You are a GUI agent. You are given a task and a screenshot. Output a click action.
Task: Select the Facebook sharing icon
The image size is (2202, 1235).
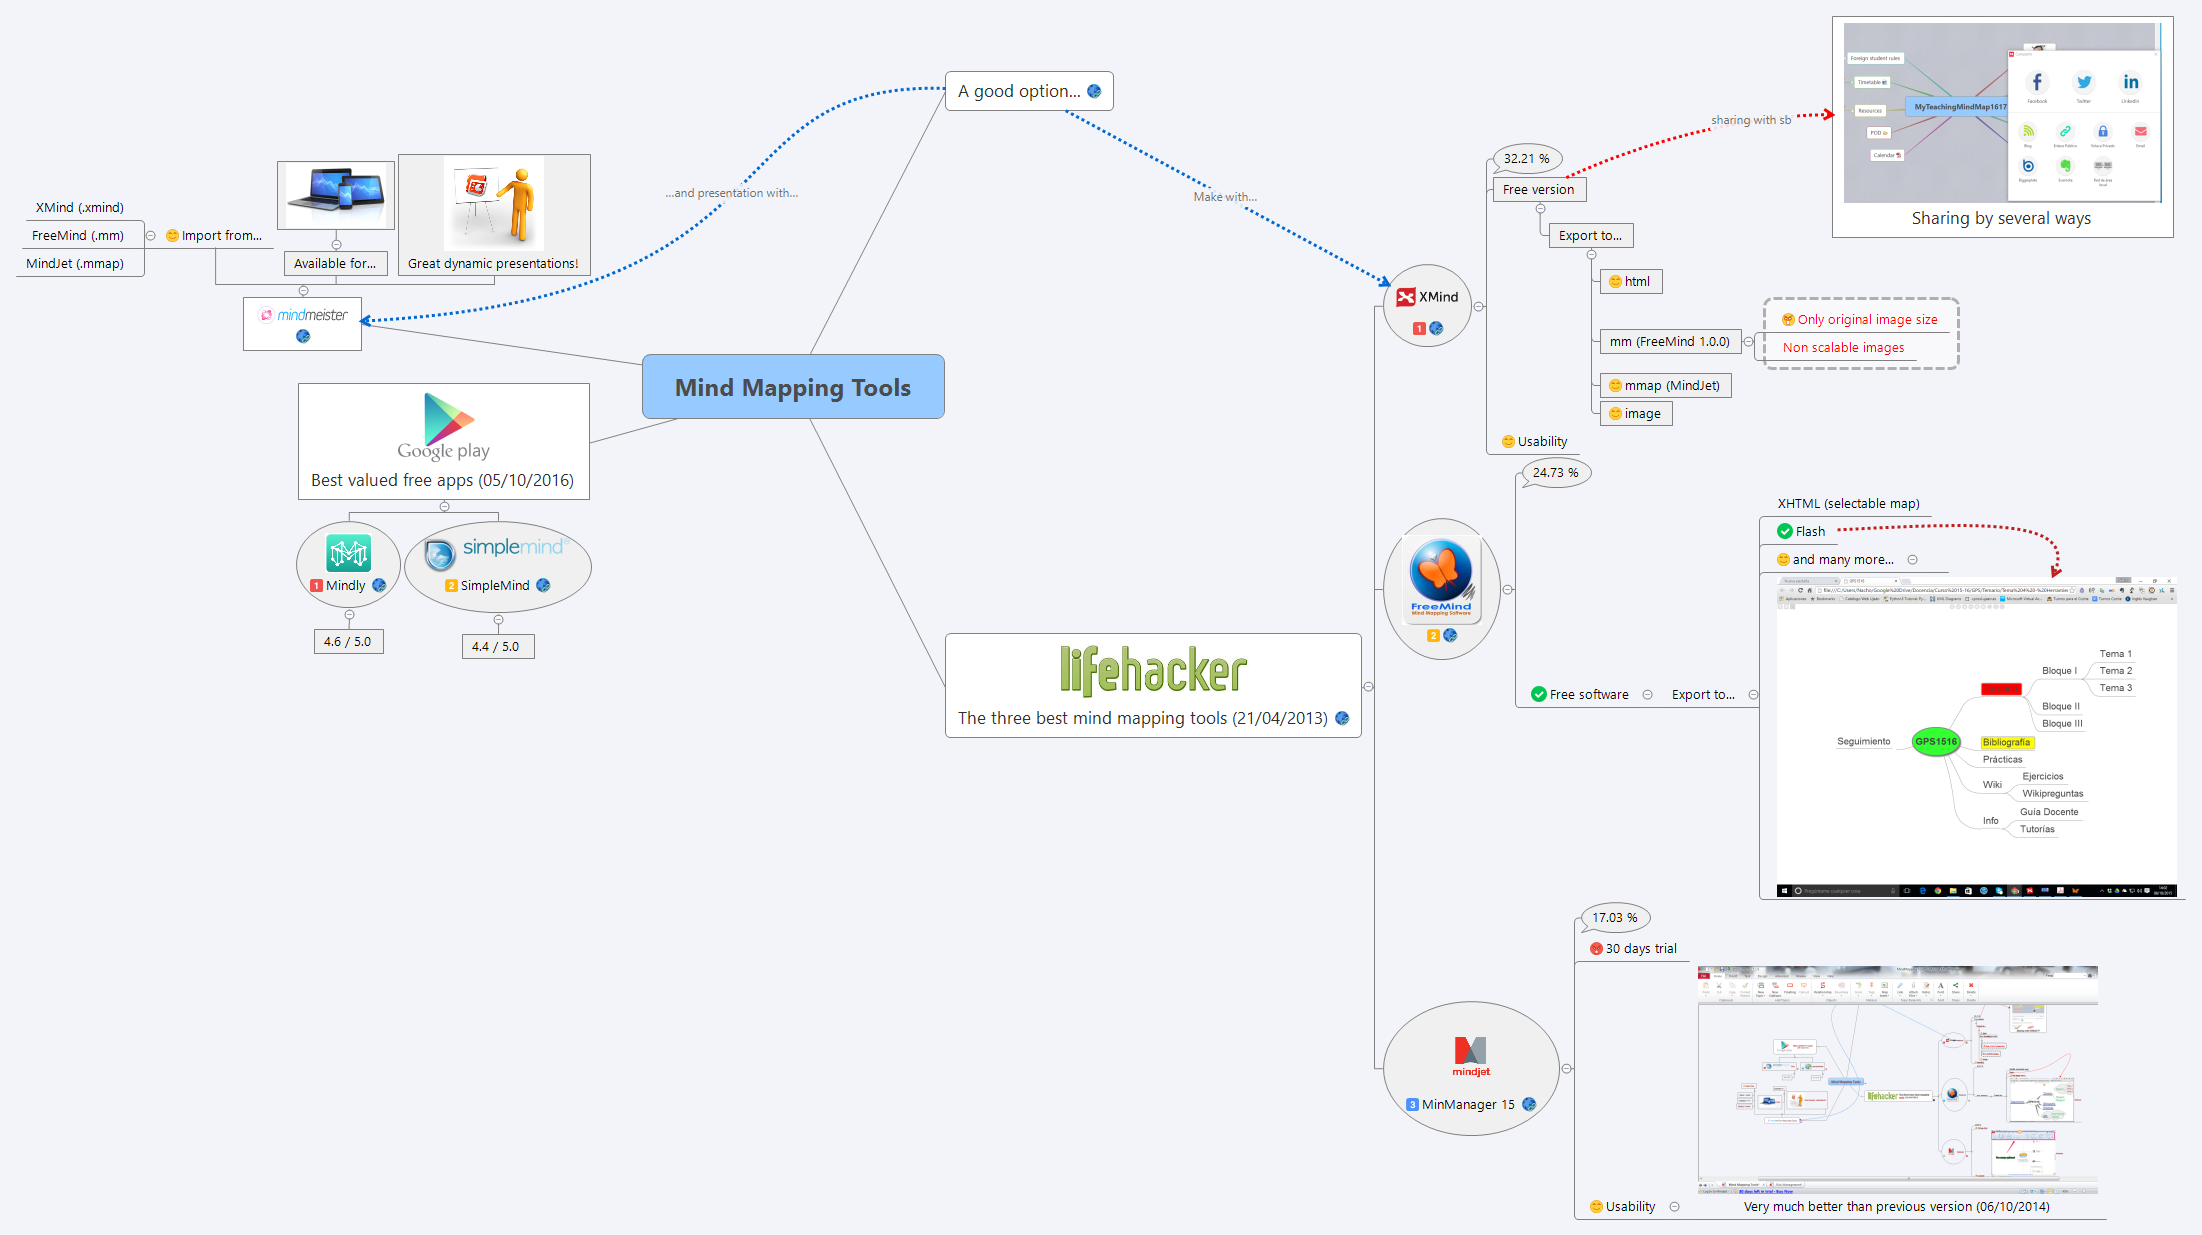click(2036, 84)
